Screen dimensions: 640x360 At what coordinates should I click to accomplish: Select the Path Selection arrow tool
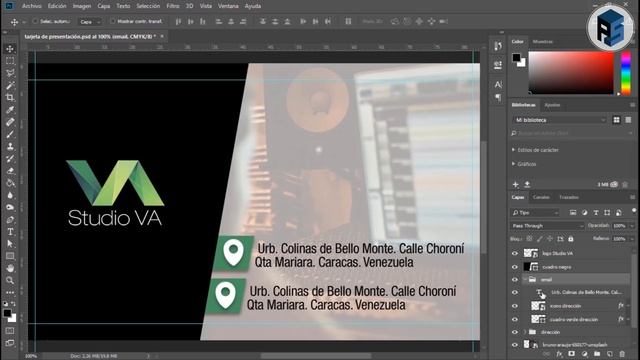click(x=10, y=244)
